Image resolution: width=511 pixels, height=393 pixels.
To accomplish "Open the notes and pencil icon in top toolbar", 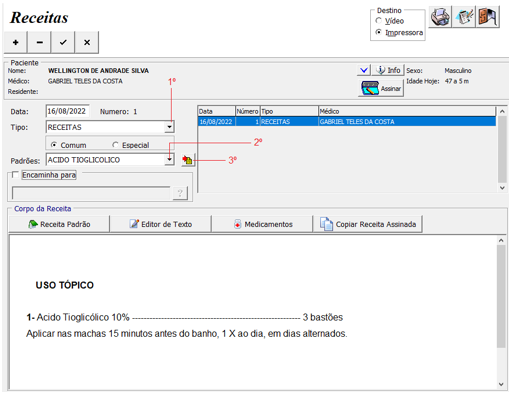I will pos(464,17).
